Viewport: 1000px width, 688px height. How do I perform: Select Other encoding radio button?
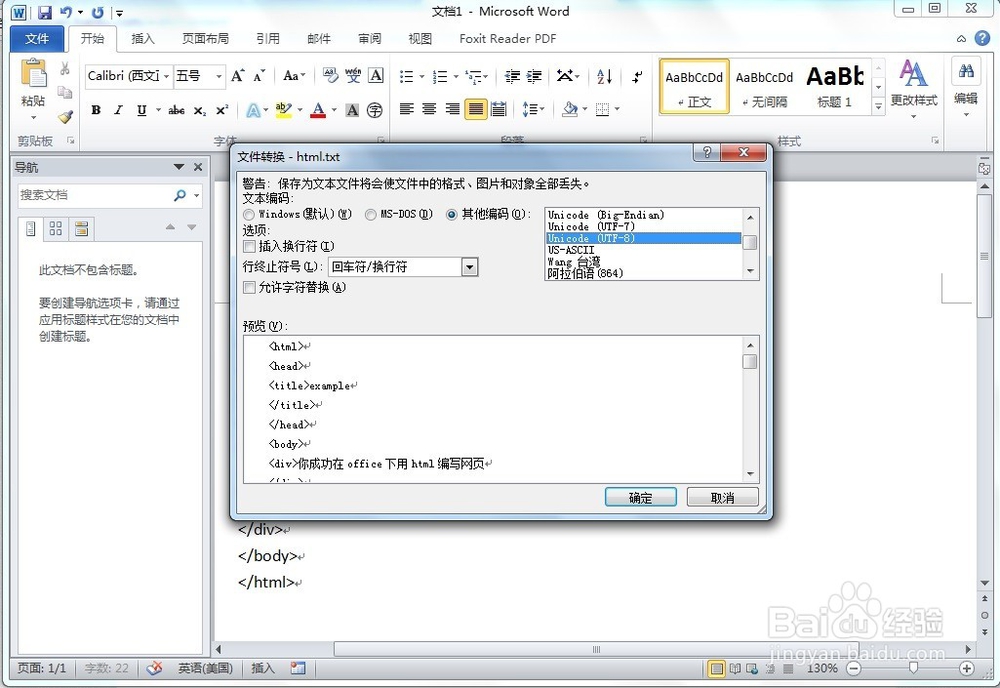452,215
